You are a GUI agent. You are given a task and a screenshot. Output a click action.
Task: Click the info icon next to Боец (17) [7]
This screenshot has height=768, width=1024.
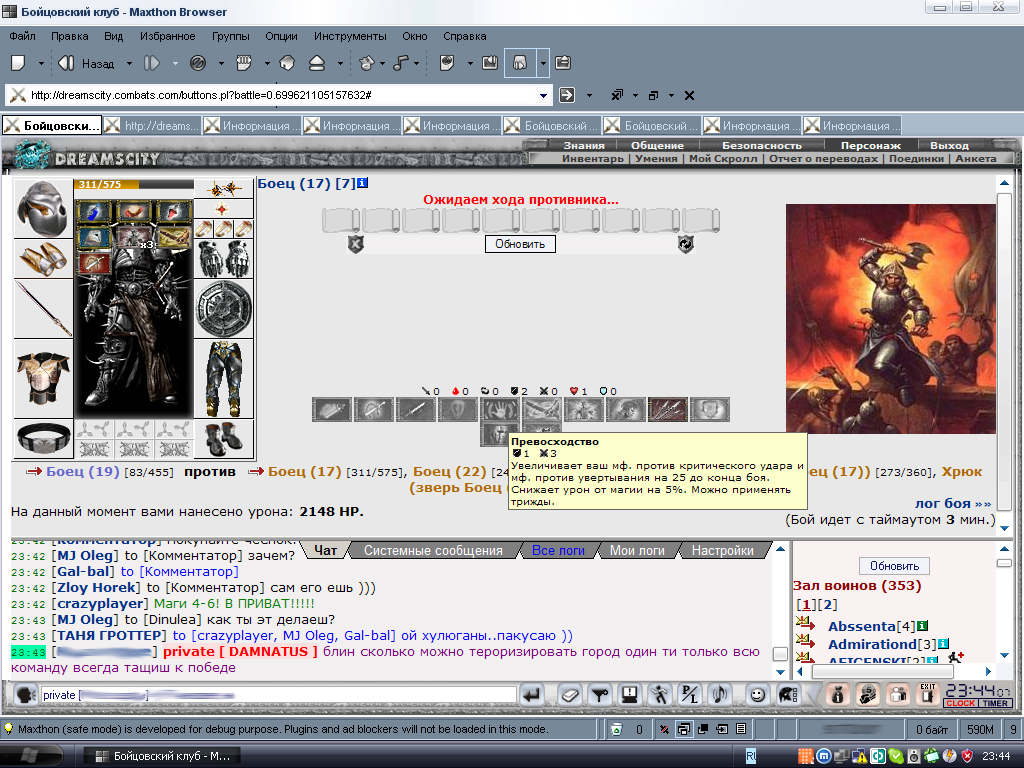362,184
